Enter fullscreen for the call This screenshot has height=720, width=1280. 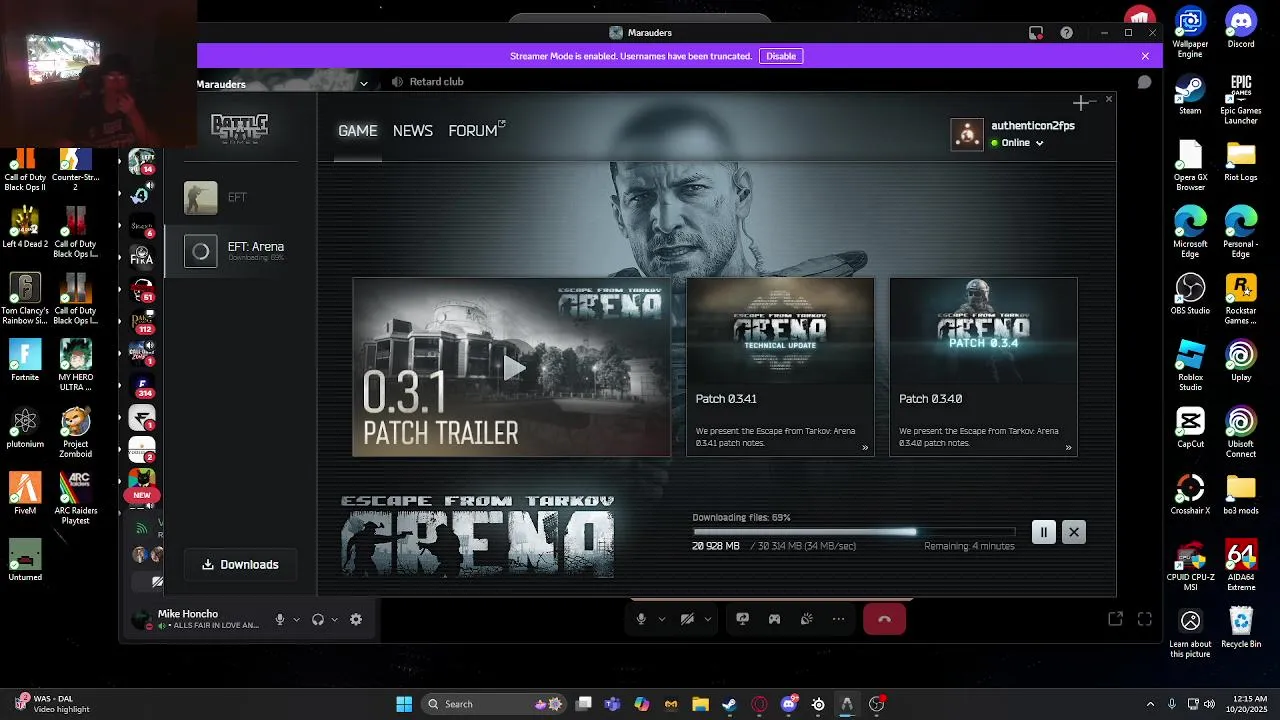click(1145, 619)
